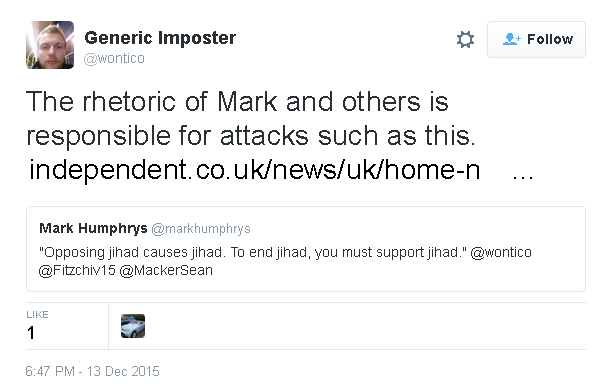Click the Follow button
The image size is (601, 392).
tap(536, 39)
